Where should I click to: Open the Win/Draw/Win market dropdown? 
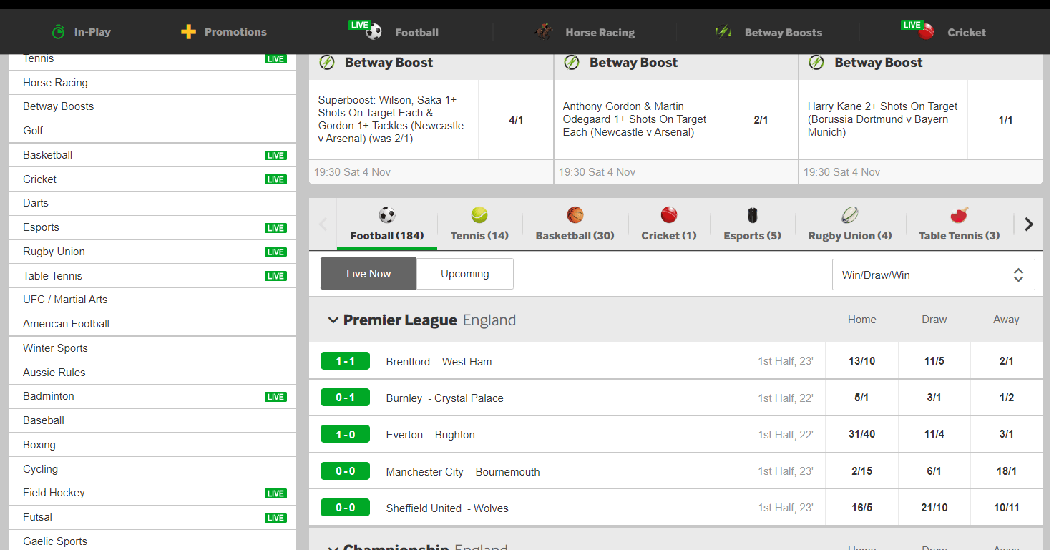coord(933,275)
